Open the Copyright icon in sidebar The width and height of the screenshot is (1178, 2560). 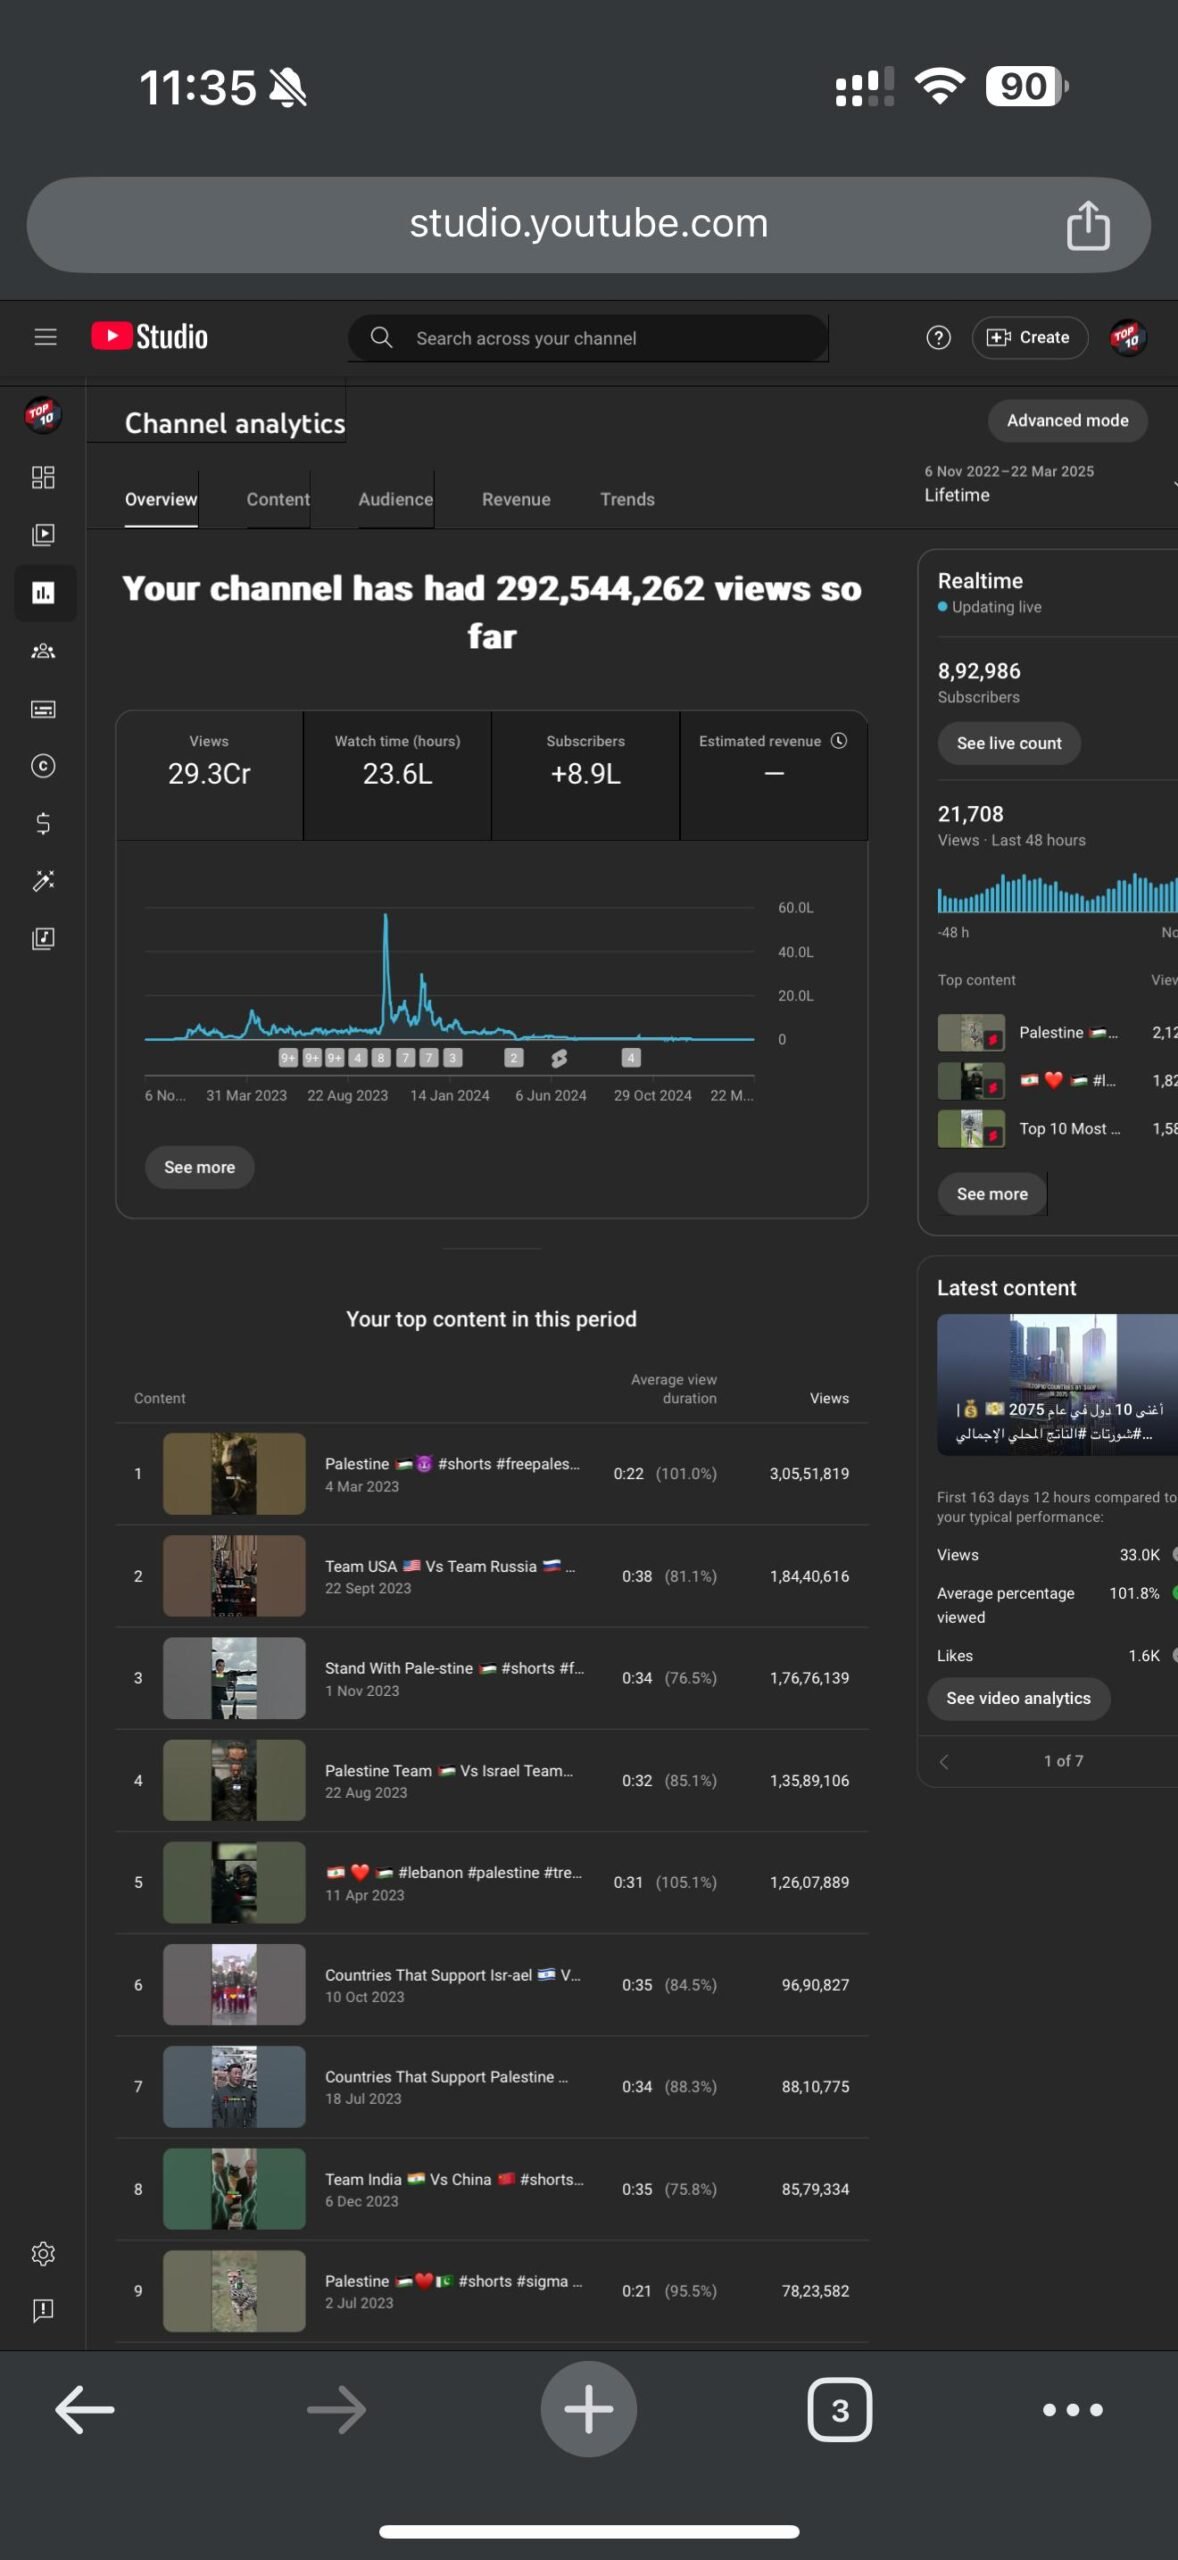point(43,766)
